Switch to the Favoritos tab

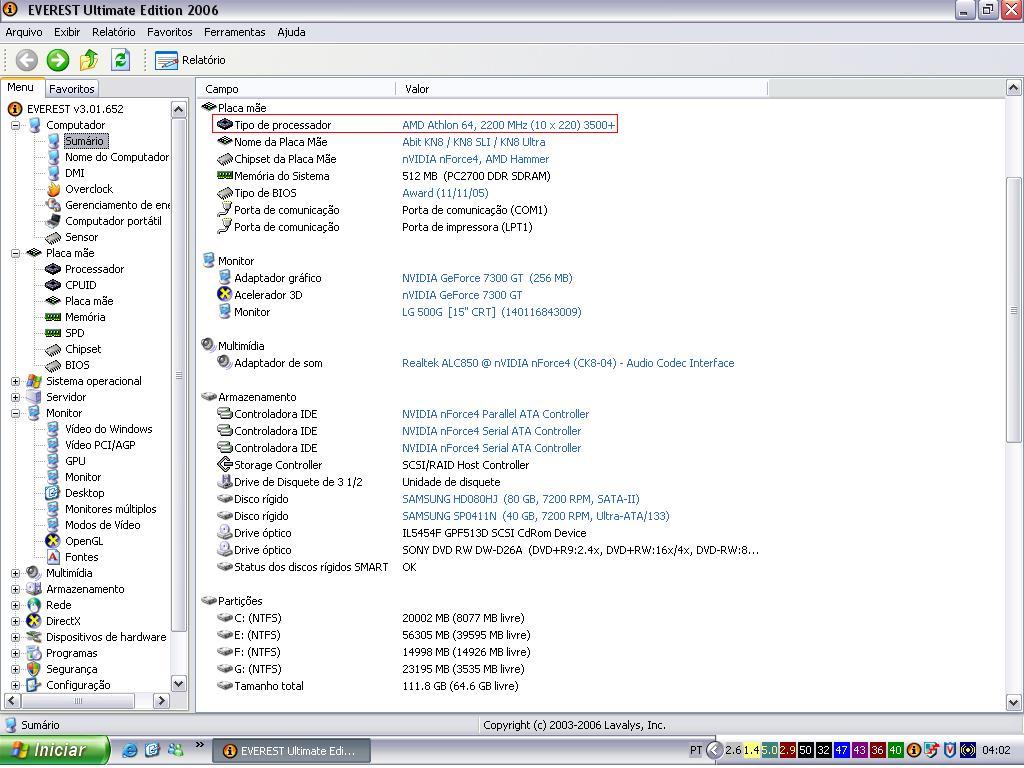(72, 89)
